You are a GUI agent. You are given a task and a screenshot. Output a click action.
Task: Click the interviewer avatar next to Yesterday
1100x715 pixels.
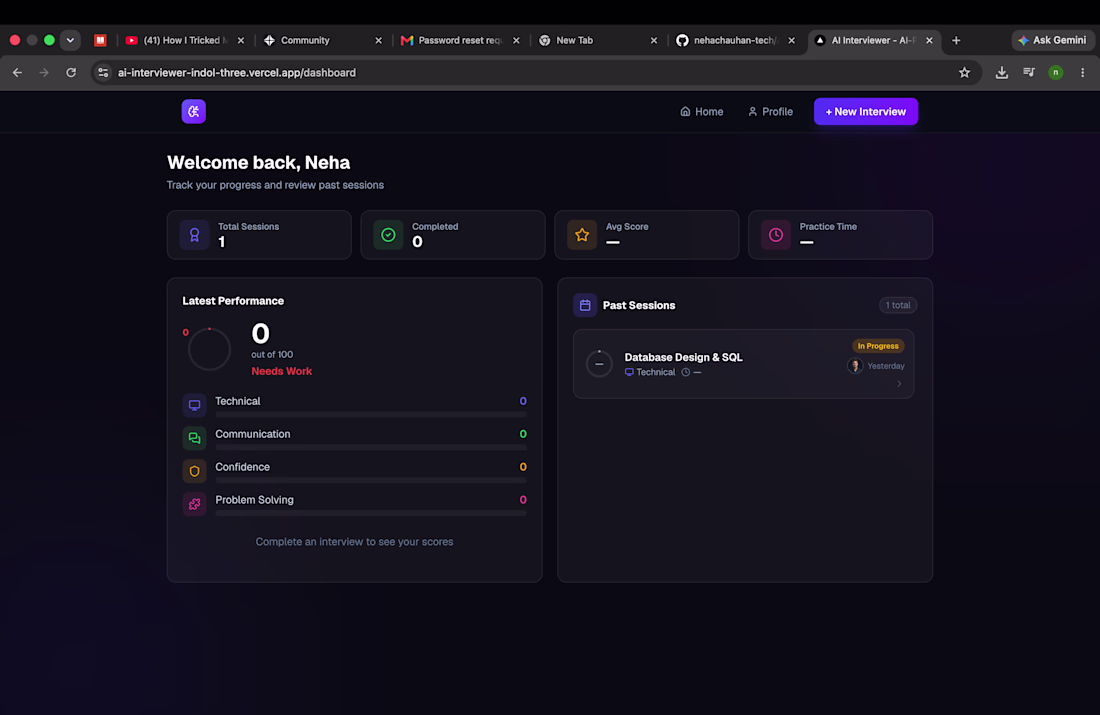coord(854,366)
